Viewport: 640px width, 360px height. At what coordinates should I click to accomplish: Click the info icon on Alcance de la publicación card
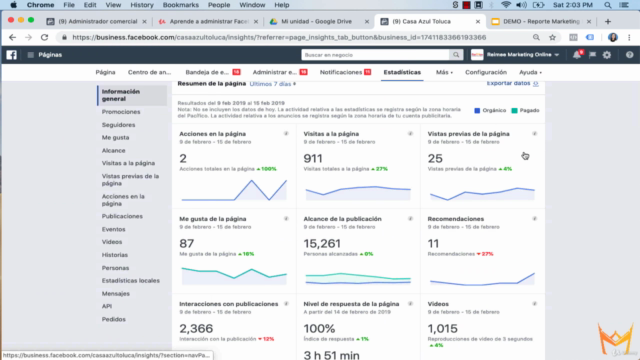click(410, 219)
